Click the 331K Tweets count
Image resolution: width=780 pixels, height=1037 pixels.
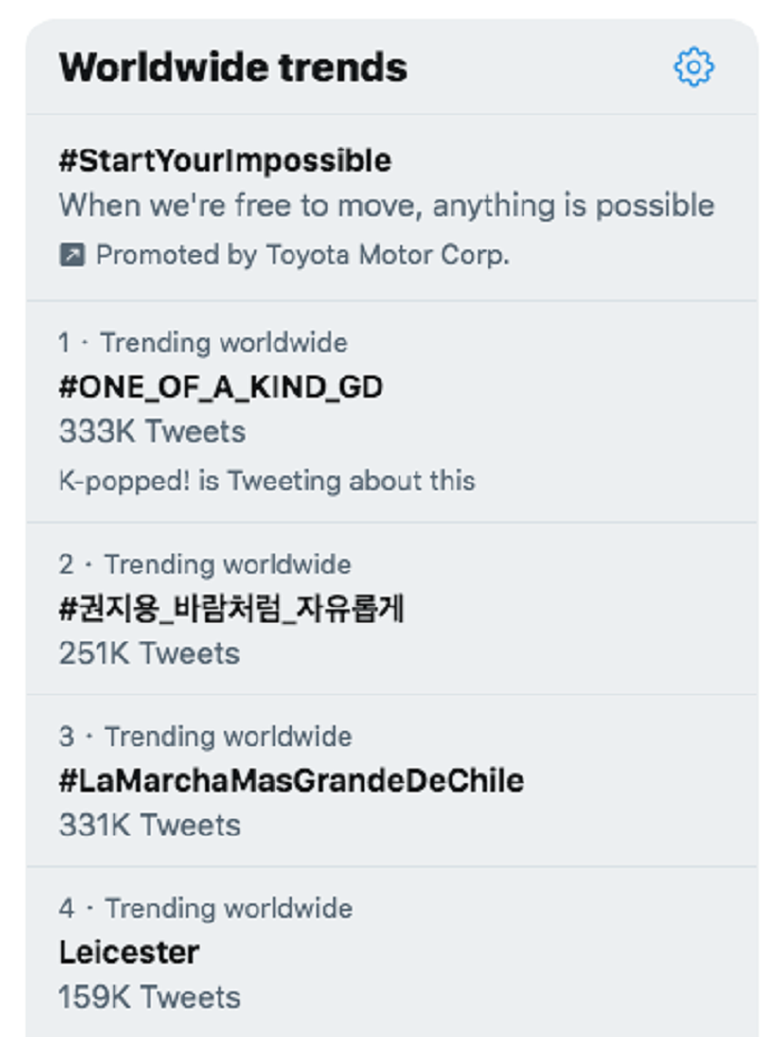coord(149,825)
